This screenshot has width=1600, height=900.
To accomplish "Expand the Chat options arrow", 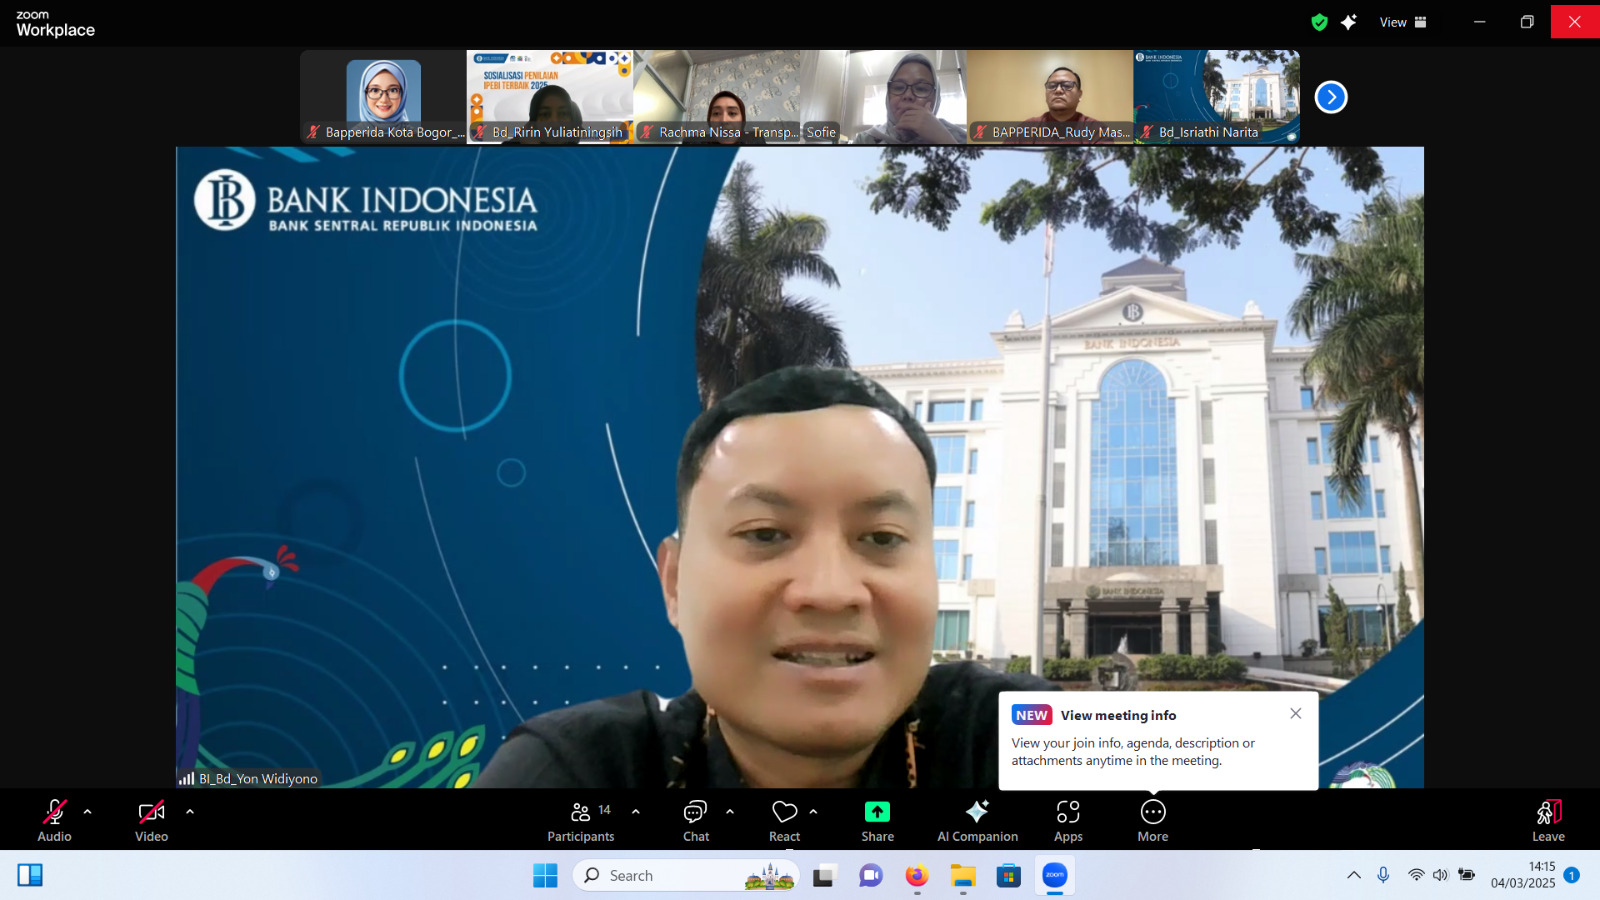I will coord(730,812).
